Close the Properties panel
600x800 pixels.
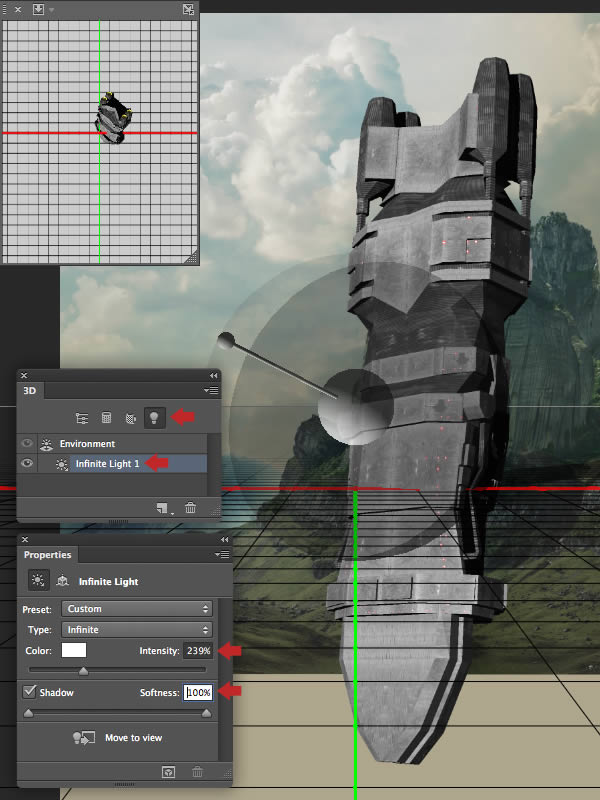(25, 539)
